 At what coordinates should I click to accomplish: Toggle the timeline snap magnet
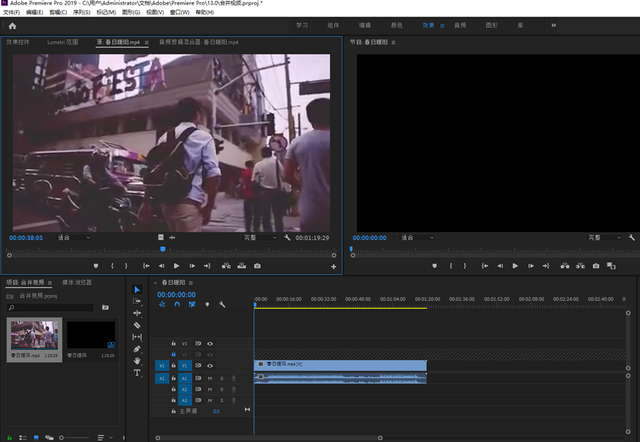(x=177, y=304)
